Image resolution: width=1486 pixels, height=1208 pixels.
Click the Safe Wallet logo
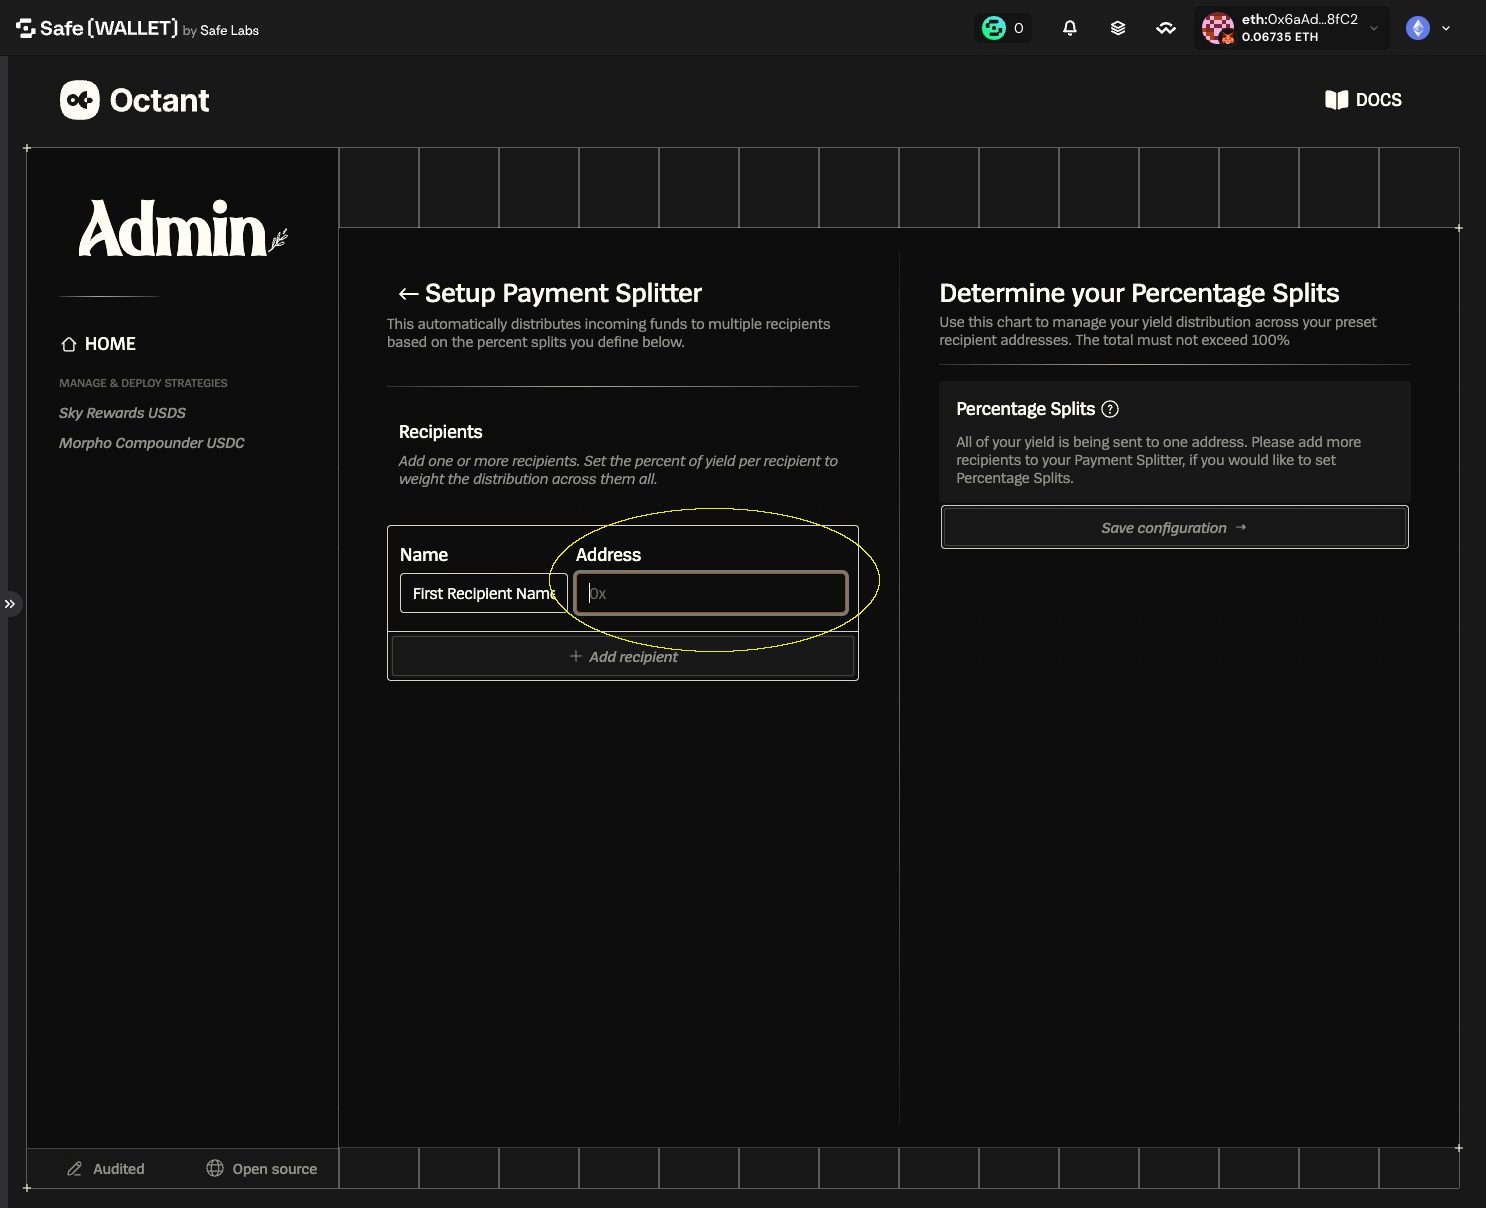pos(137,28)
